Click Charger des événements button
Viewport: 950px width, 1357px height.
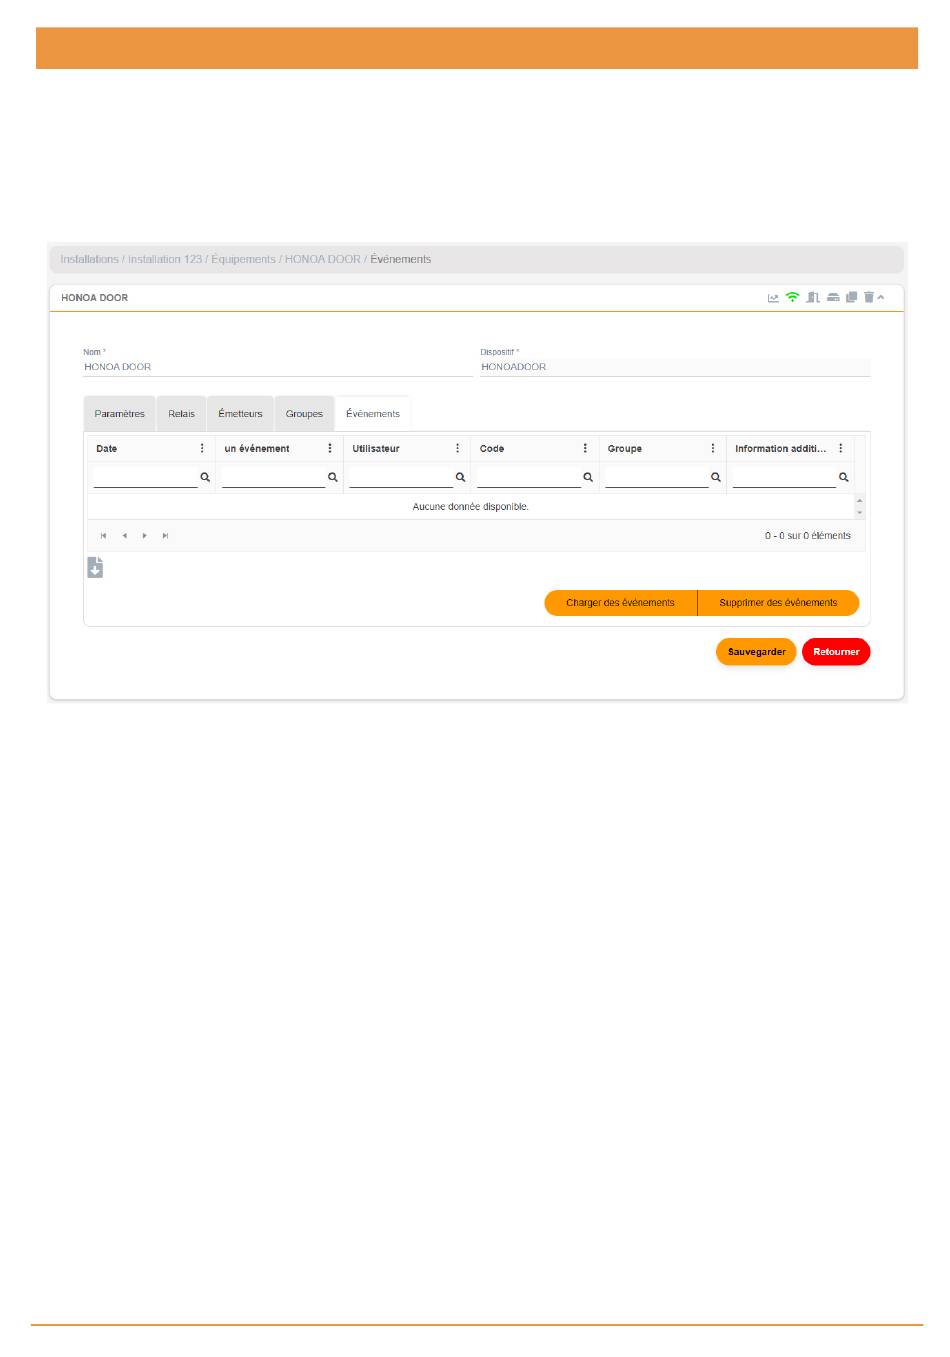pos(621,603)
